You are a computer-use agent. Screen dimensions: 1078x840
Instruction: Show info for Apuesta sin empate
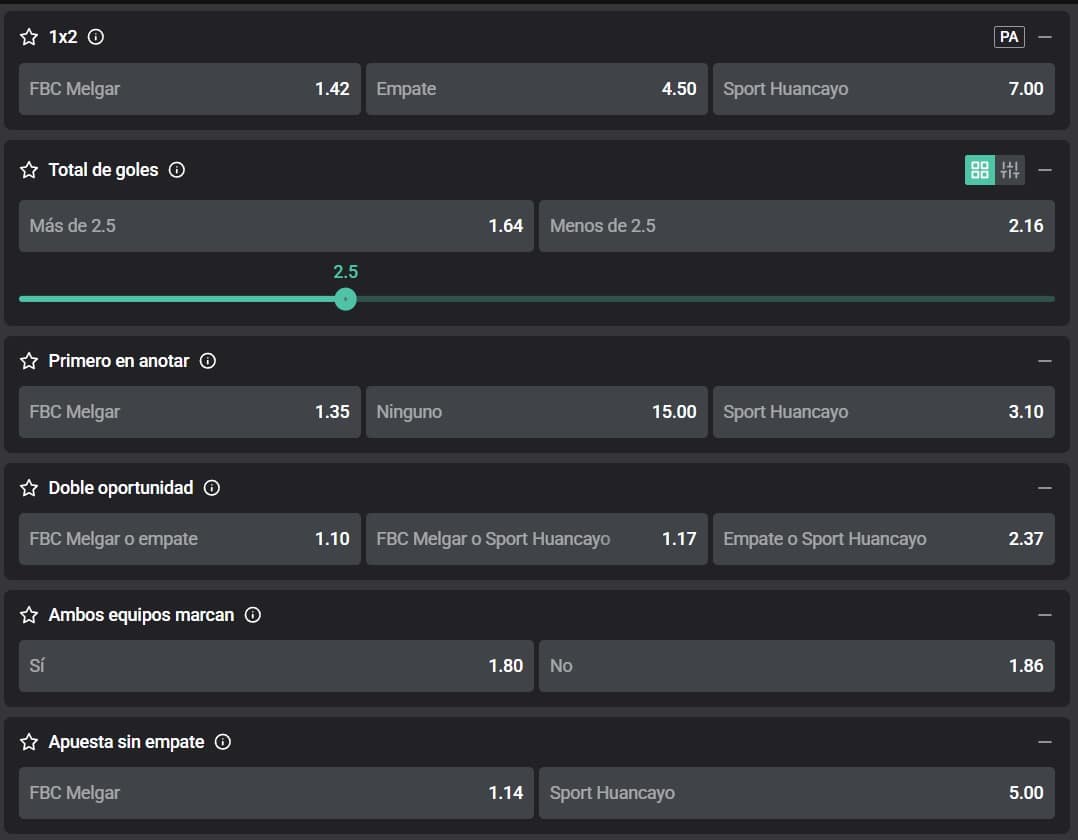coord(223,742)
